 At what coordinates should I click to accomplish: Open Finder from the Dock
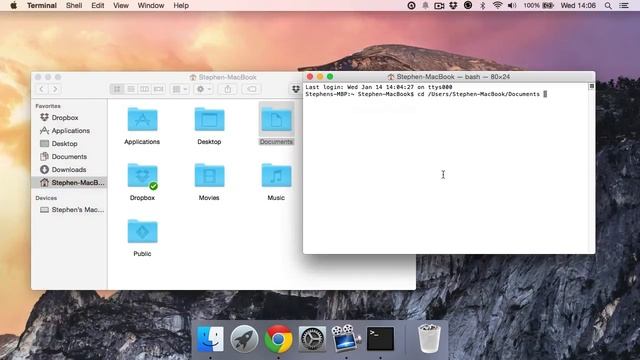[210, 339]
